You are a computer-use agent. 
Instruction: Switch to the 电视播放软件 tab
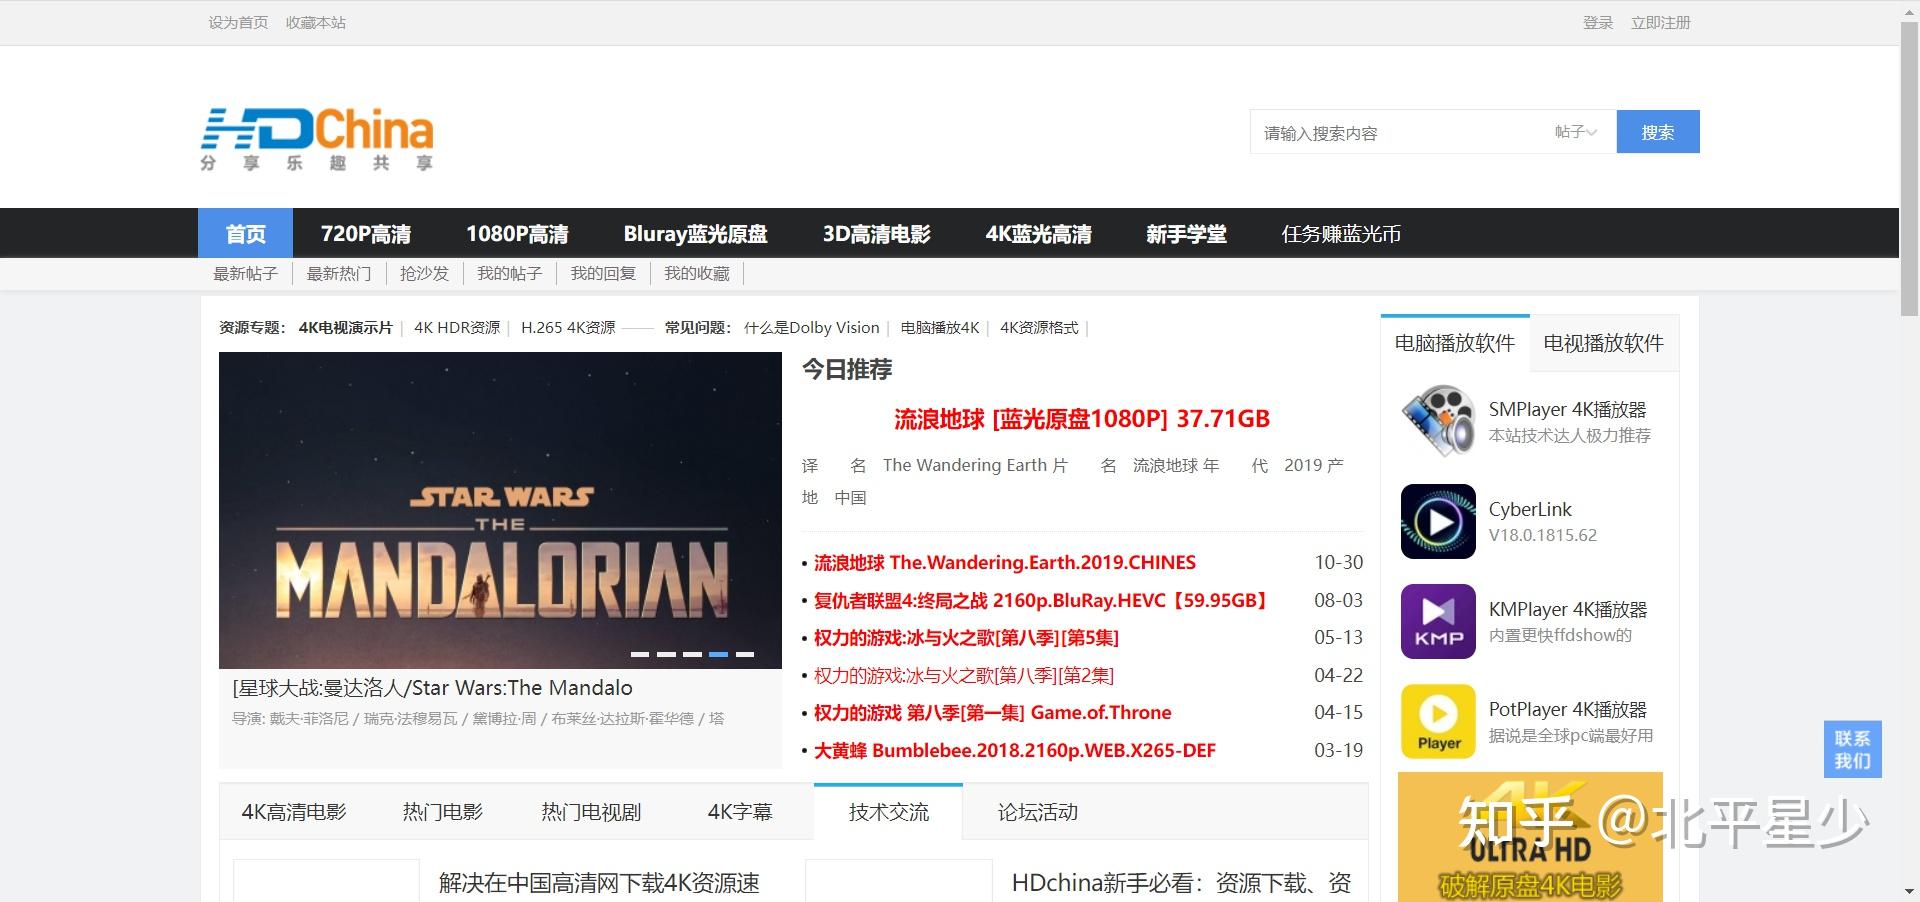click(1602, 343)
